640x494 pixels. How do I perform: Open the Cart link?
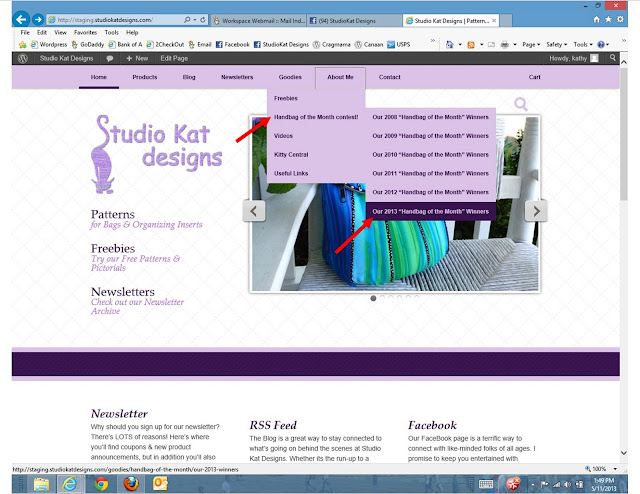[x=534, y=77]
